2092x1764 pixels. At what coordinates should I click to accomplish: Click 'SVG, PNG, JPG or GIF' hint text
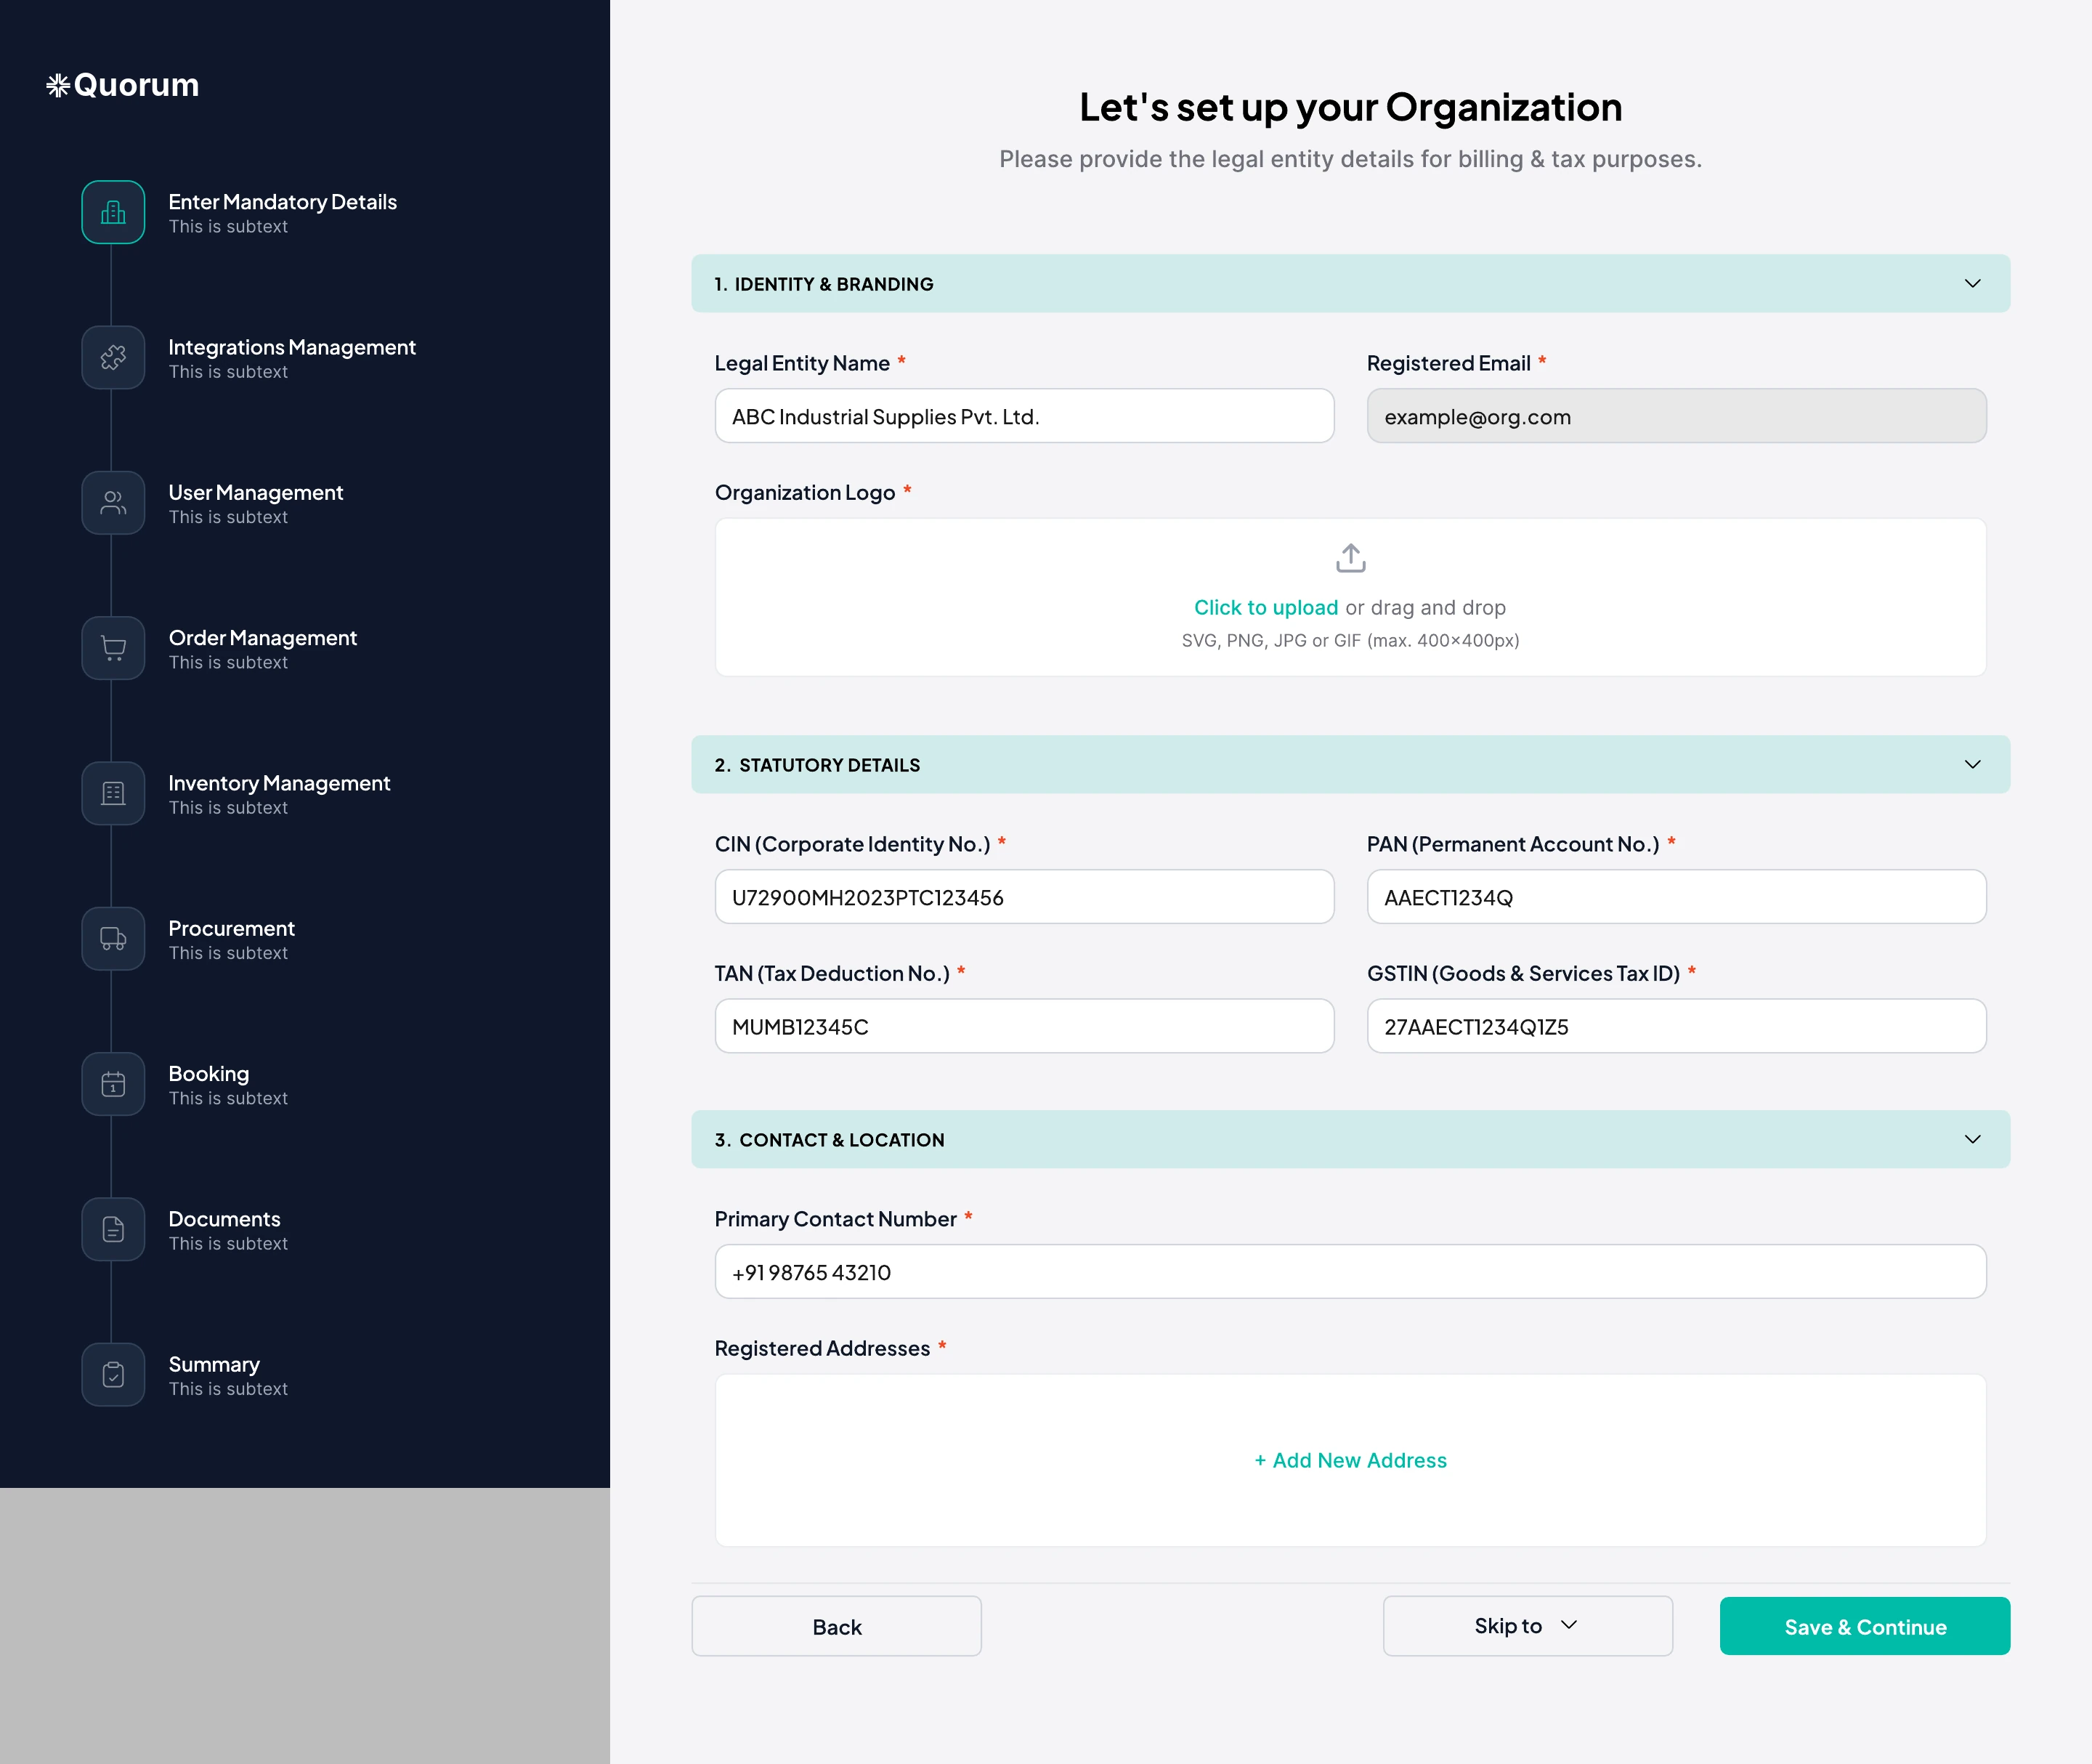point(1350,640)
